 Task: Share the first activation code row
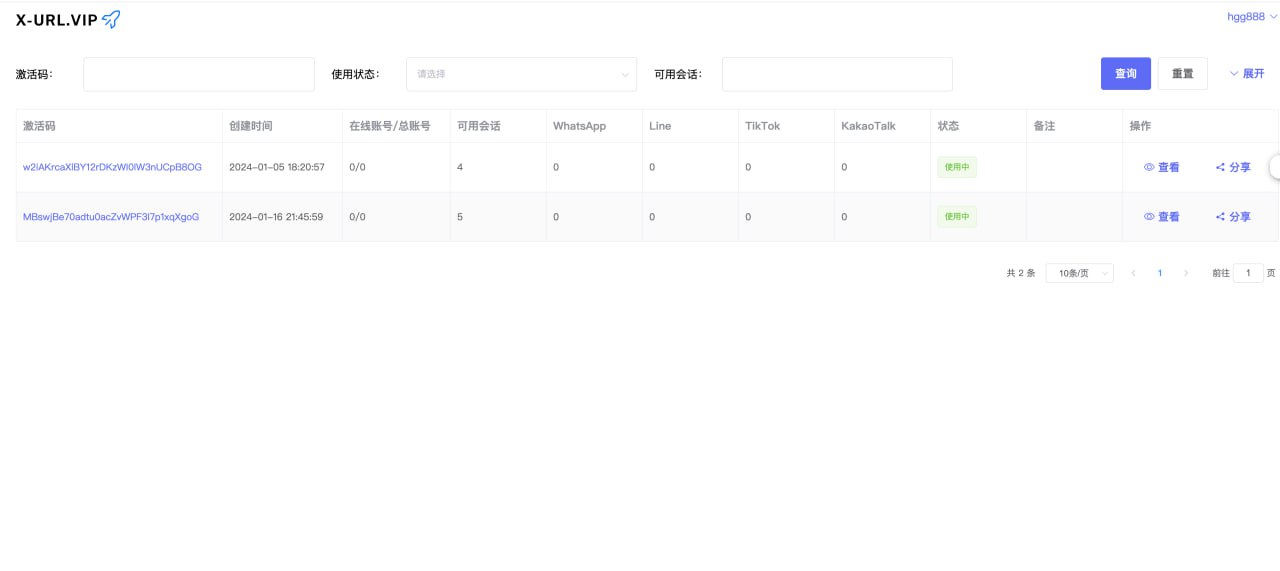click(x=1233, y=167)
